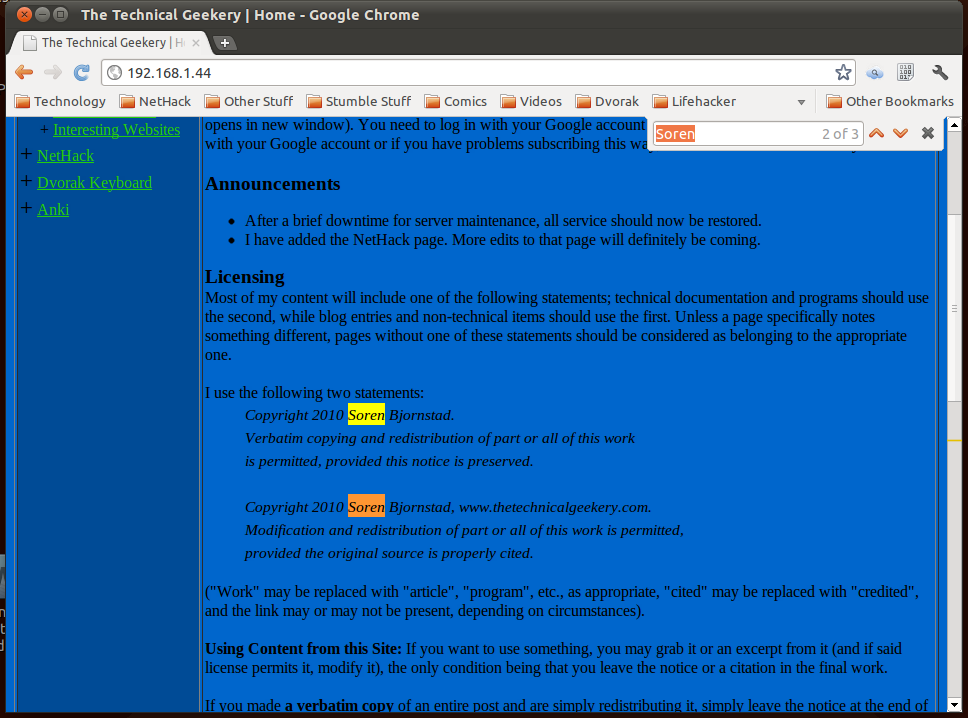
Task: Click the cloud extension icon
Action: coord(874,73)
